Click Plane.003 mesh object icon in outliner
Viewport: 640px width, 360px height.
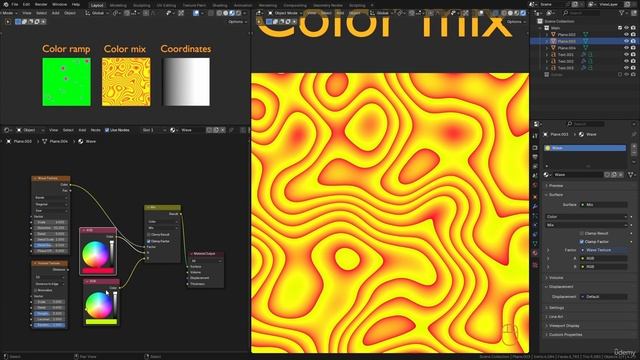(x=553, y=41)
